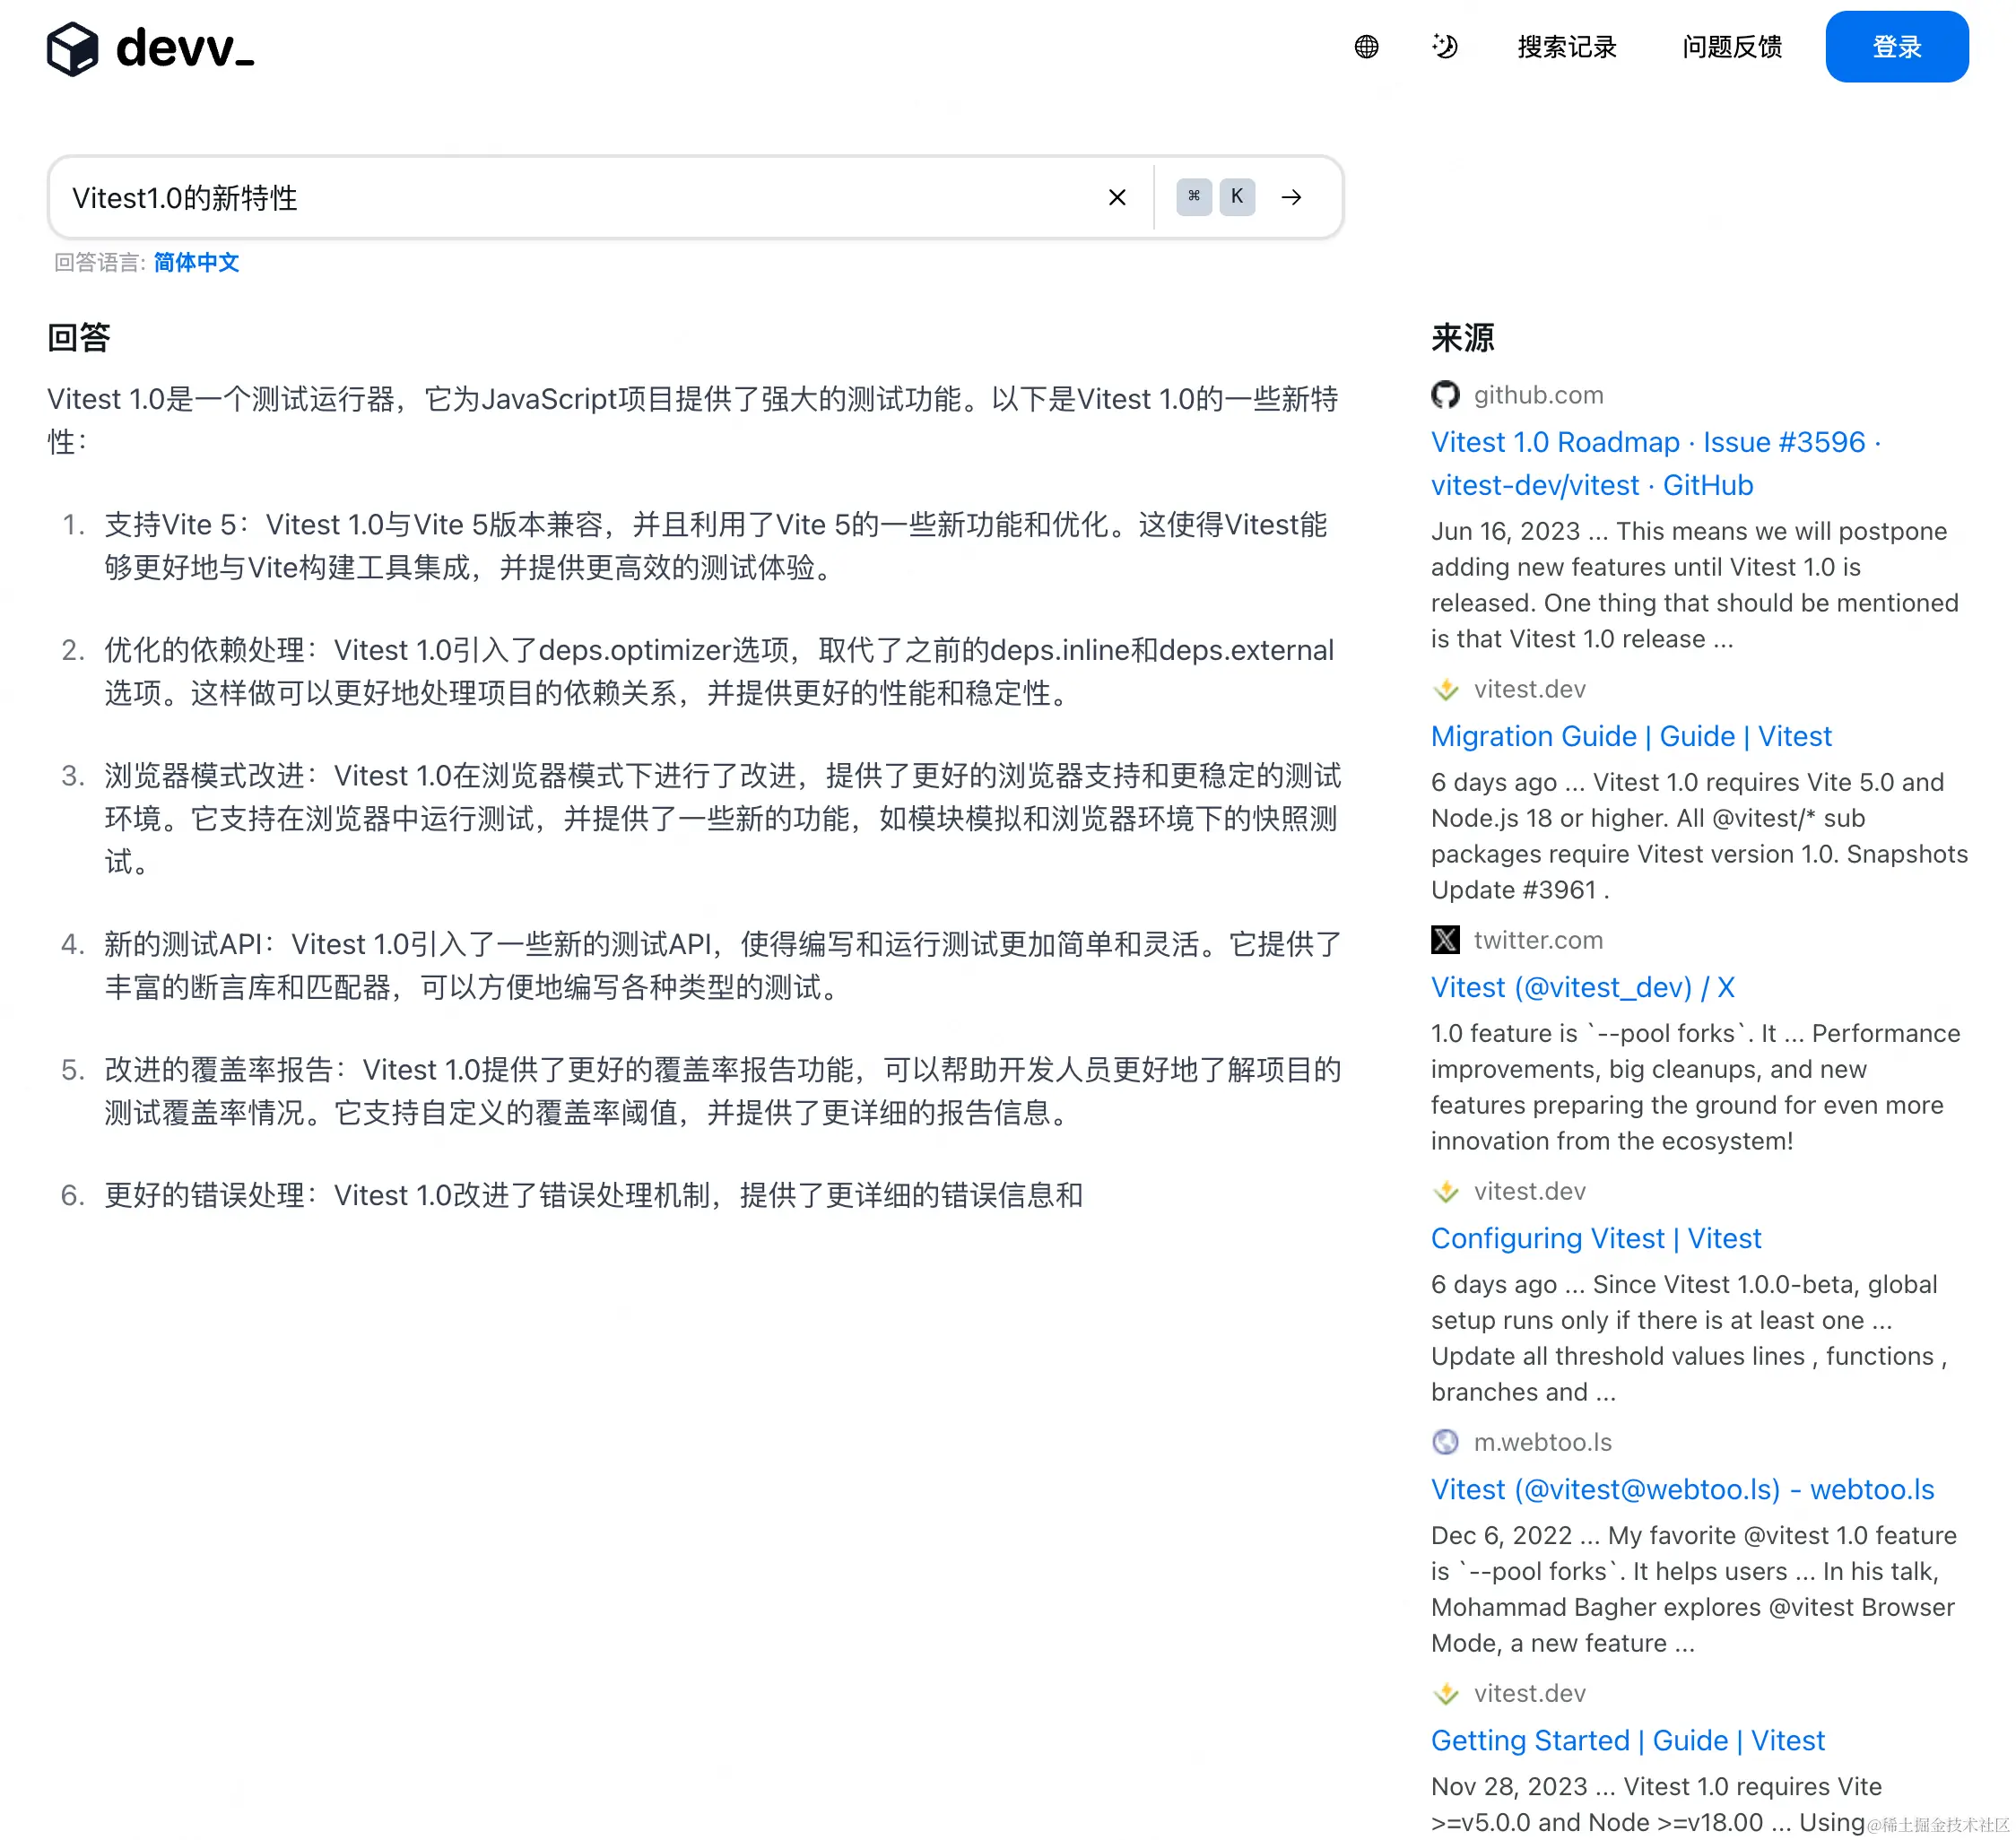This screenshot has height=1840, width=2016.
Task: Open the Configuring Vitest | Vitest link
Action: [1595, 1238]
